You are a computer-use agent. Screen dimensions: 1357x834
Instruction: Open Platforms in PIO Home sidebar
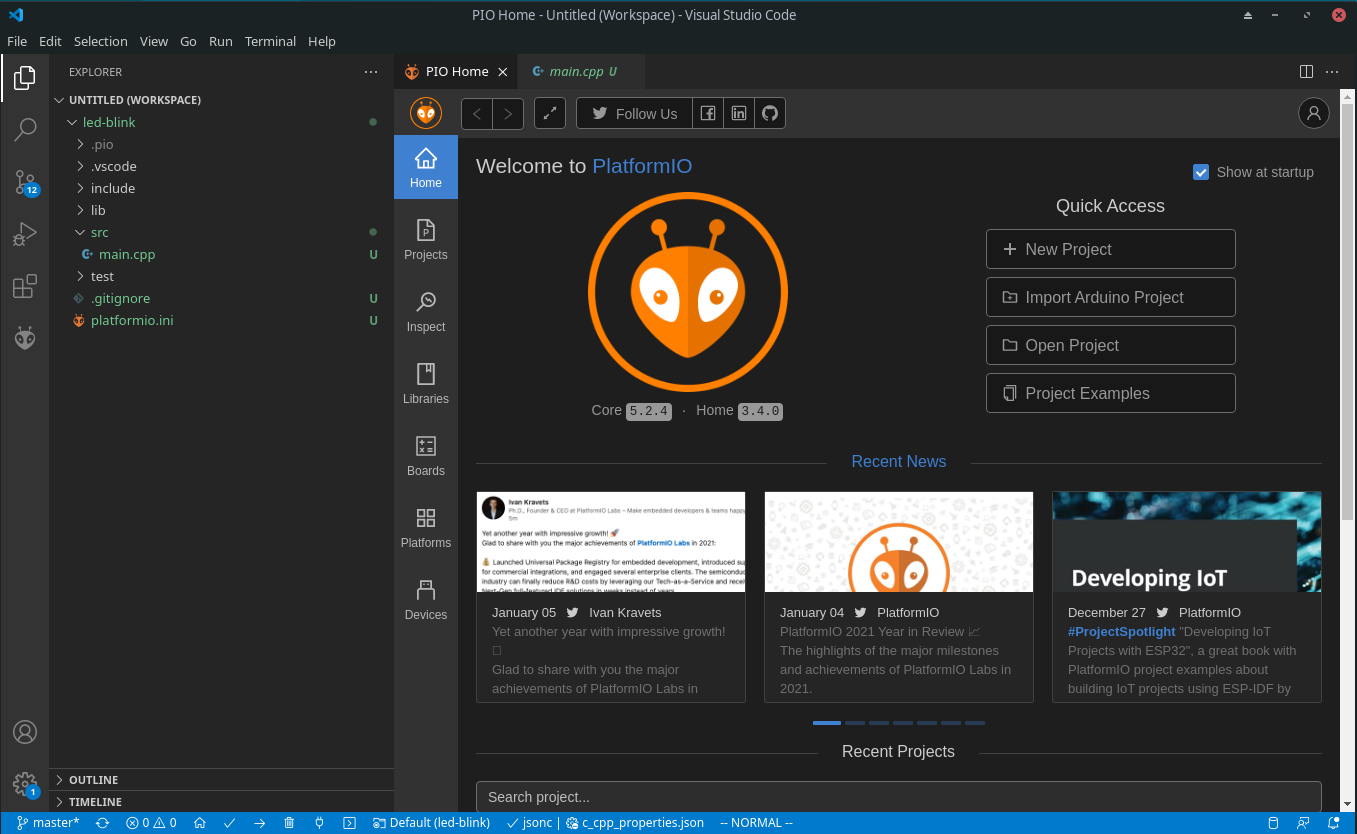(x=426, y=529)
